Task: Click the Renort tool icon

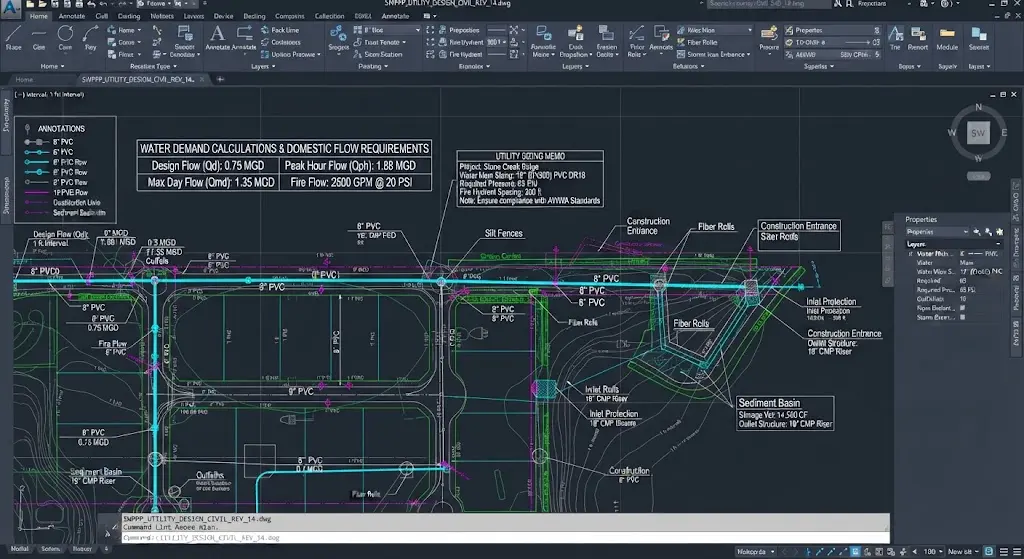Action: pos(918,38)
